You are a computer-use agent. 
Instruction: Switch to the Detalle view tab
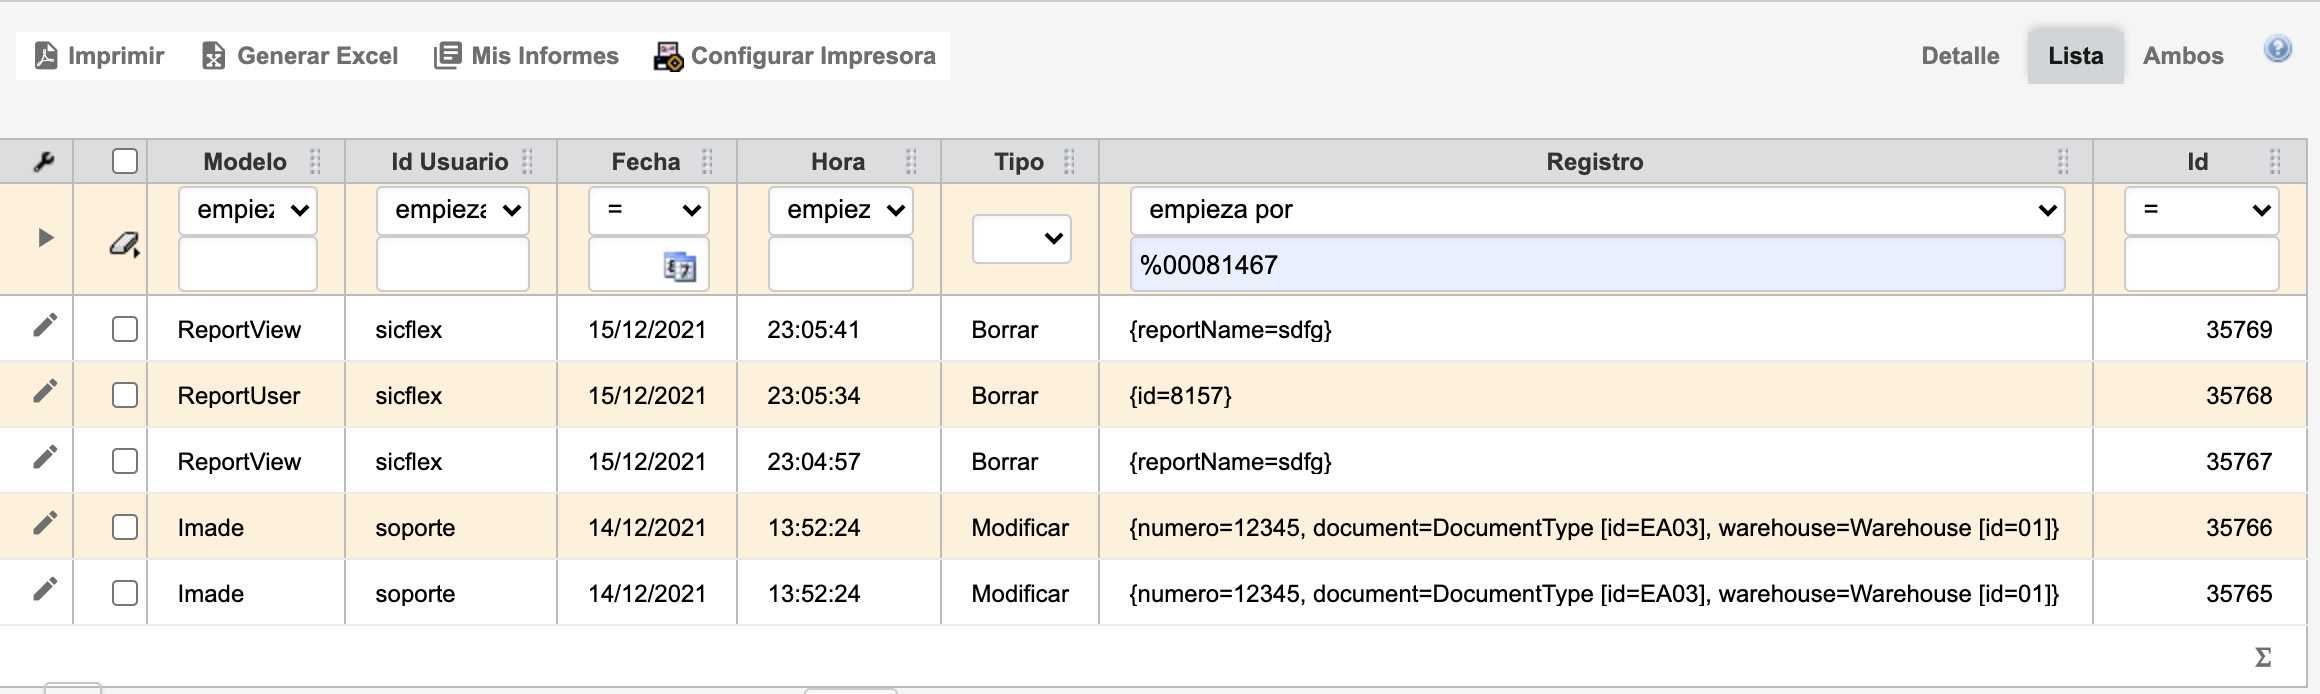click(1959, 56)
